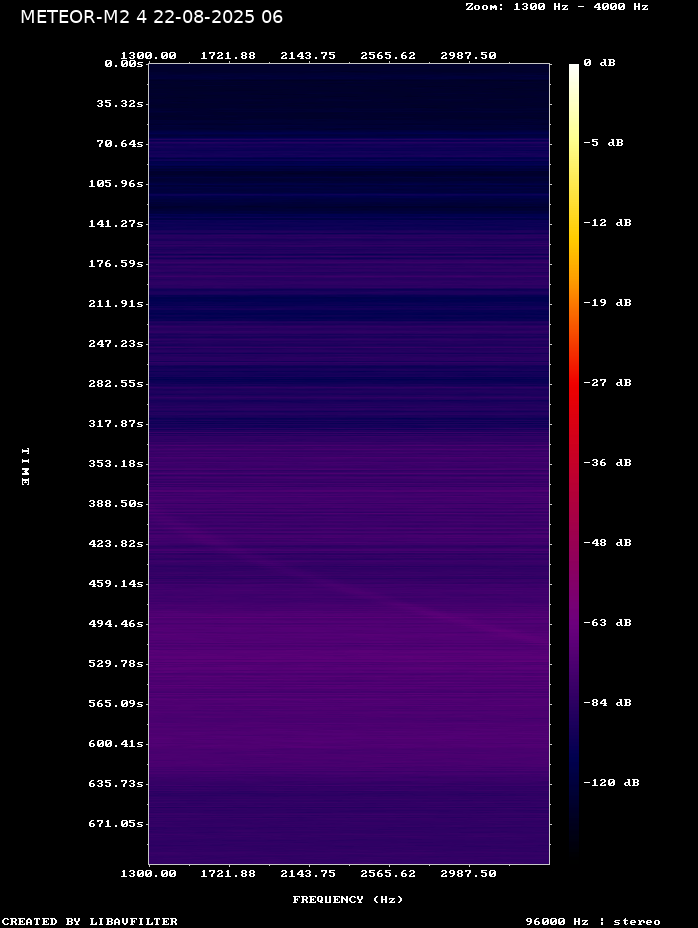This screenshot has width=698, height=928.
Task: Select the '282.55s' time label
Action: 116,384
